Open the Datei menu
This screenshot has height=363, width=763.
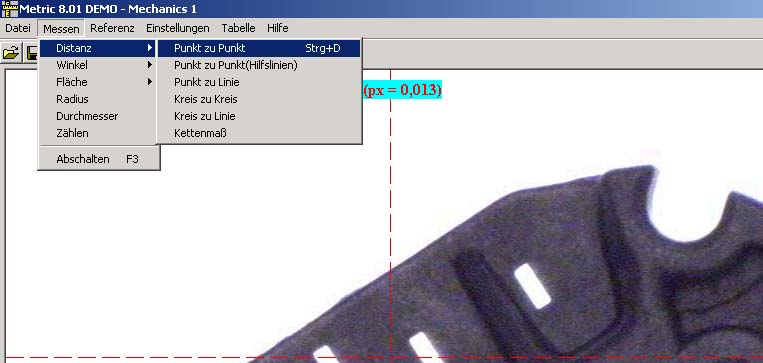tap(18, 28)
